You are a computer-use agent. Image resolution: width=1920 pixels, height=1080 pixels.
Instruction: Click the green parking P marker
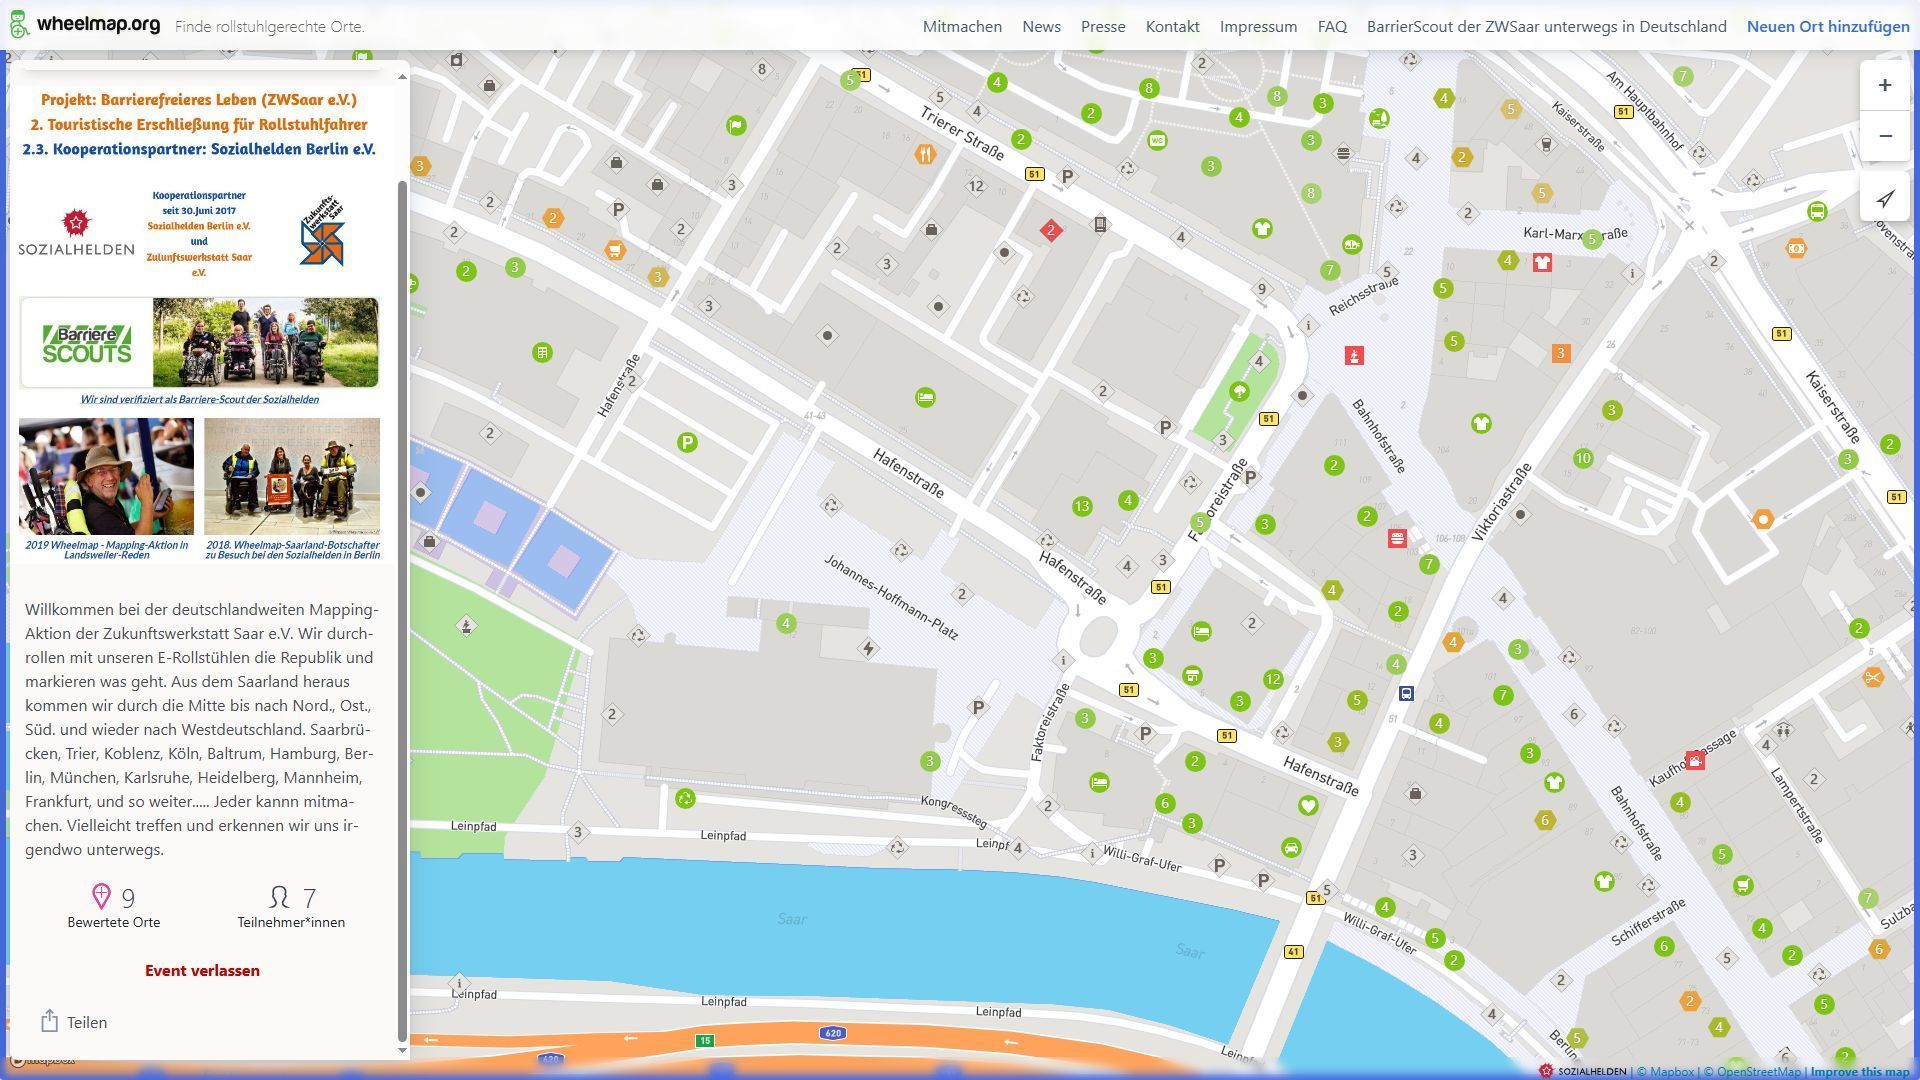pos(686,442)
